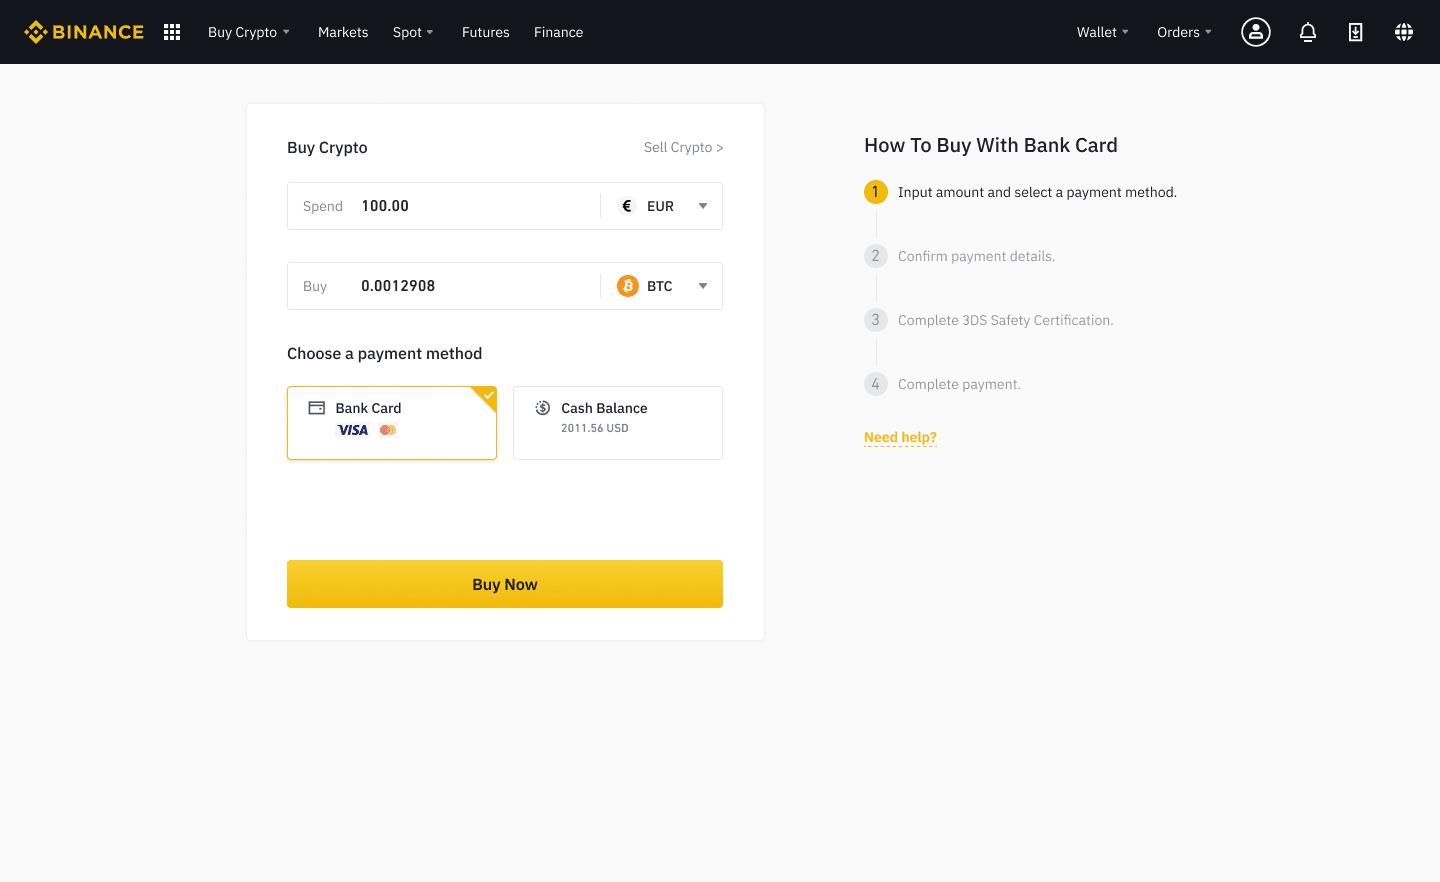Open the Finance menu item
This screenshot has width=1440, height=882.
pos(558,32)
